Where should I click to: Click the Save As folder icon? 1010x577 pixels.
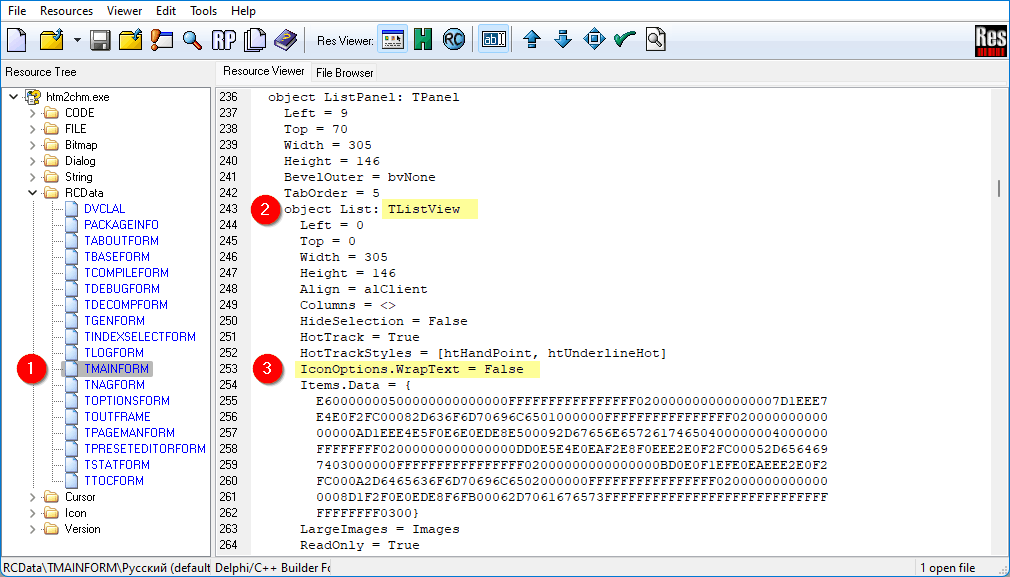click(x=130, y=40)
